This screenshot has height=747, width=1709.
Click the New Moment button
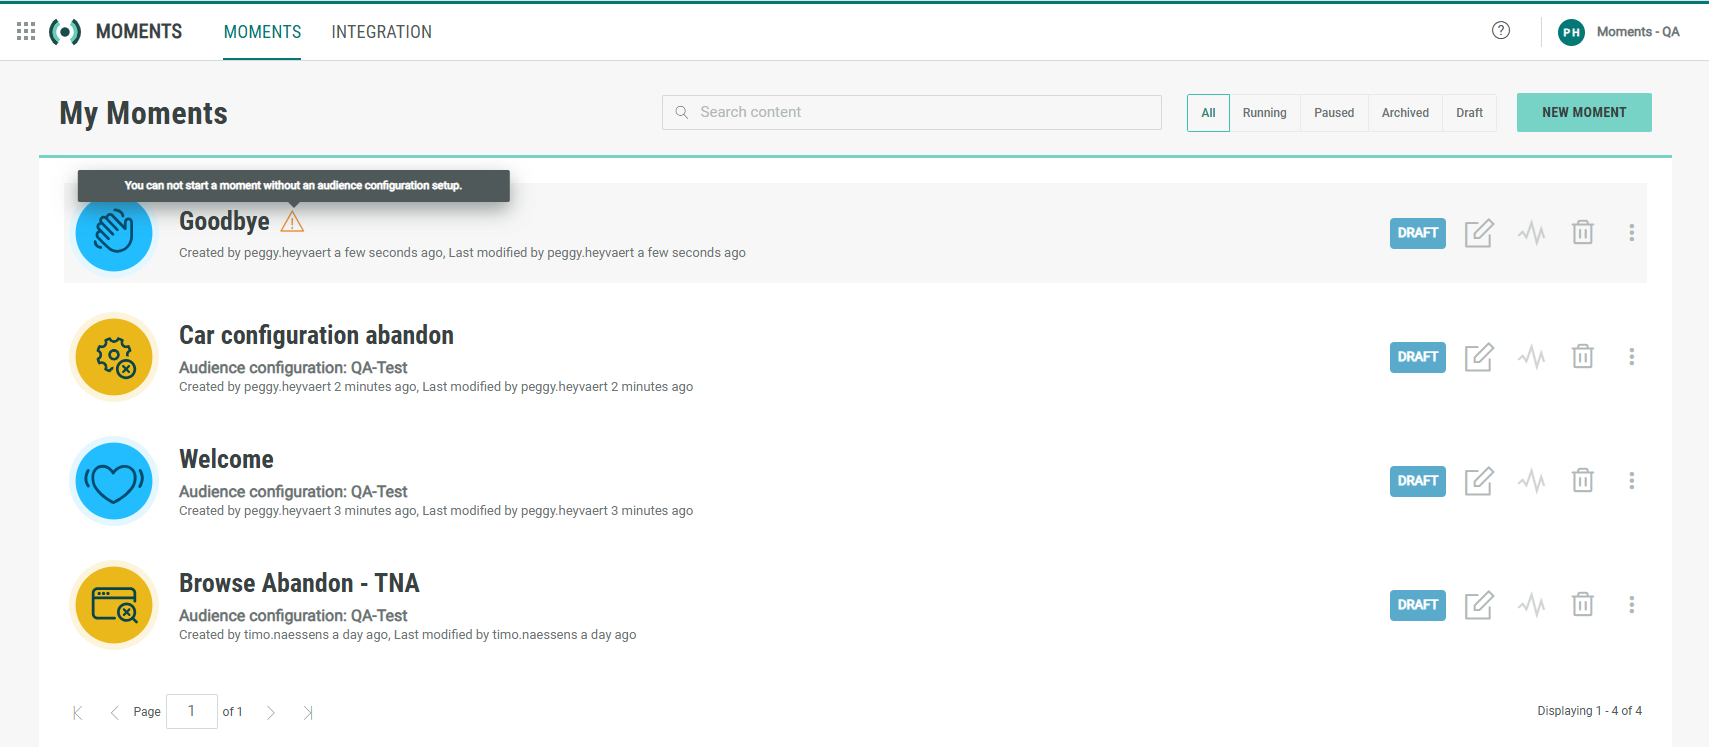[x=1583, y=113]
